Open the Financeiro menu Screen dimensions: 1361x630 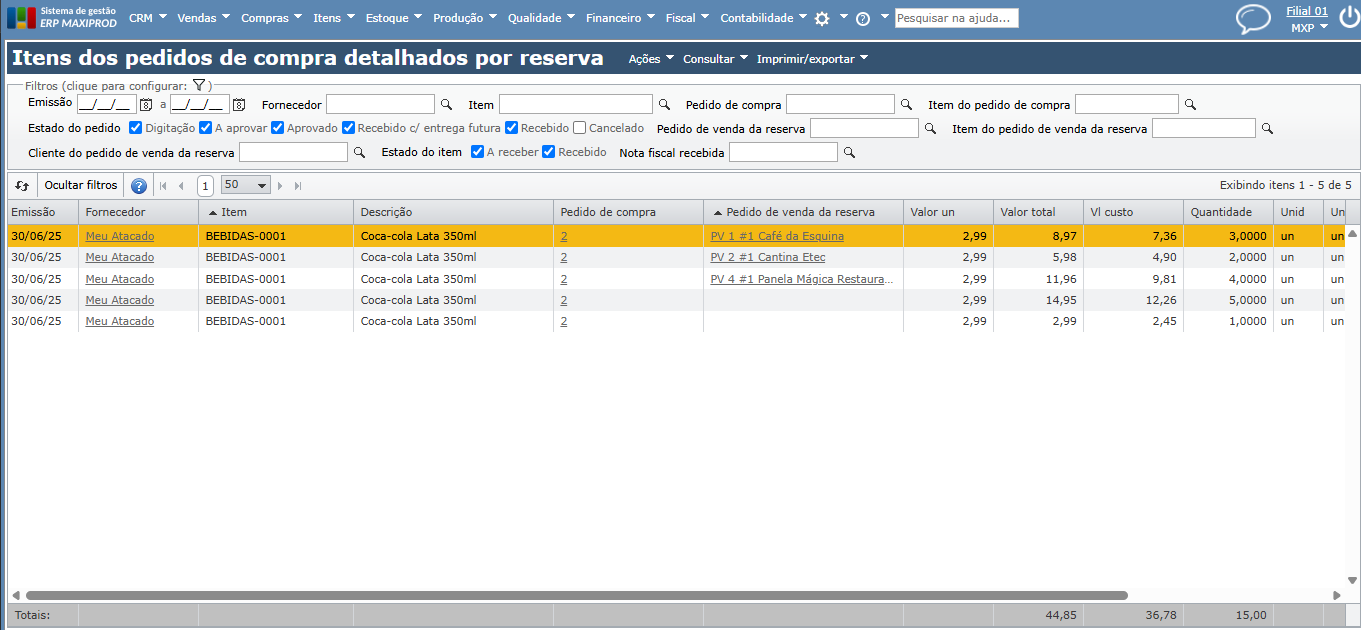click(619, 18)
